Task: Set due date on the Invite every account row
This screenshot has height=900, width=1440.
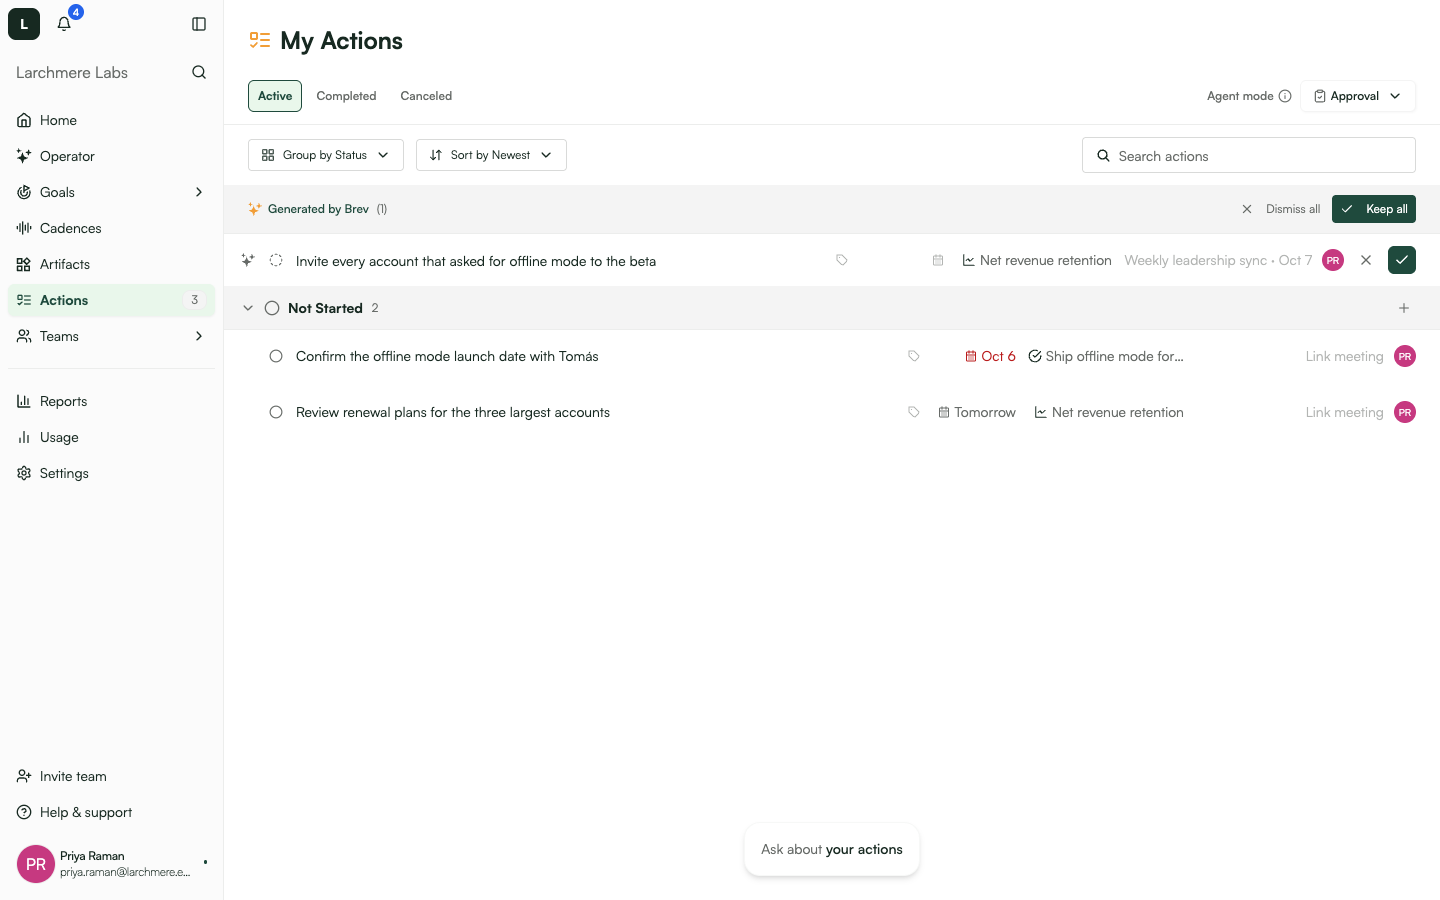Action: pos(938,260)
